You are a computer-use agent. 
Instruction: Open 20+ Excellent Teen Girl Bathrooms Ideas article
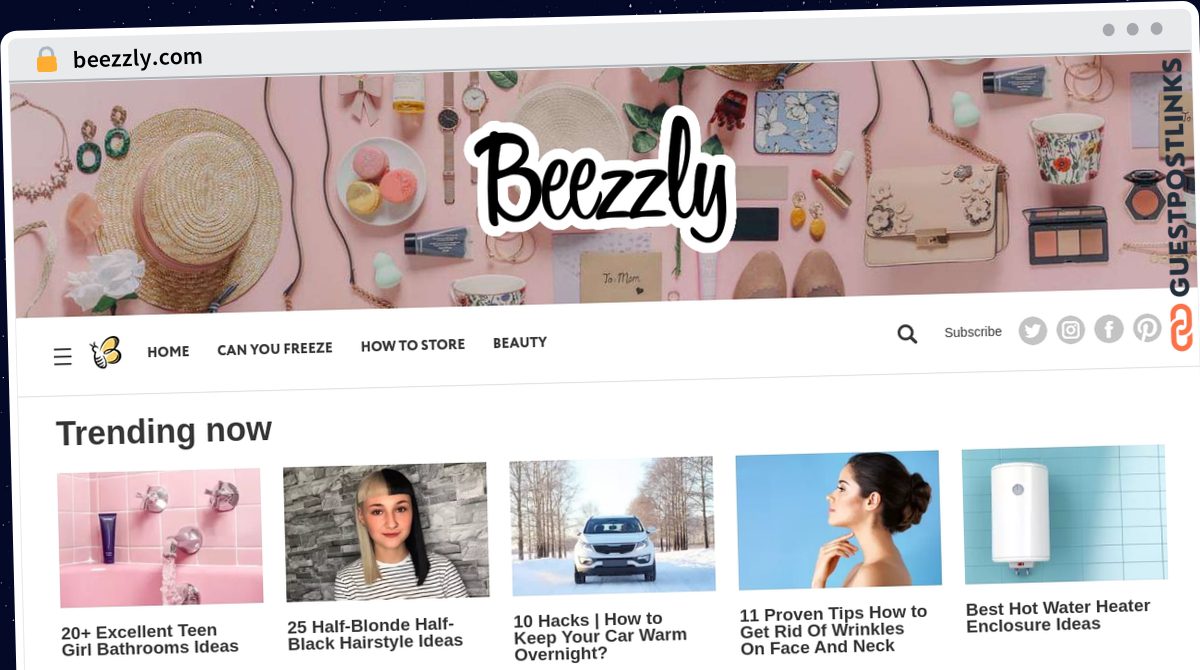(x=150, y=639)
